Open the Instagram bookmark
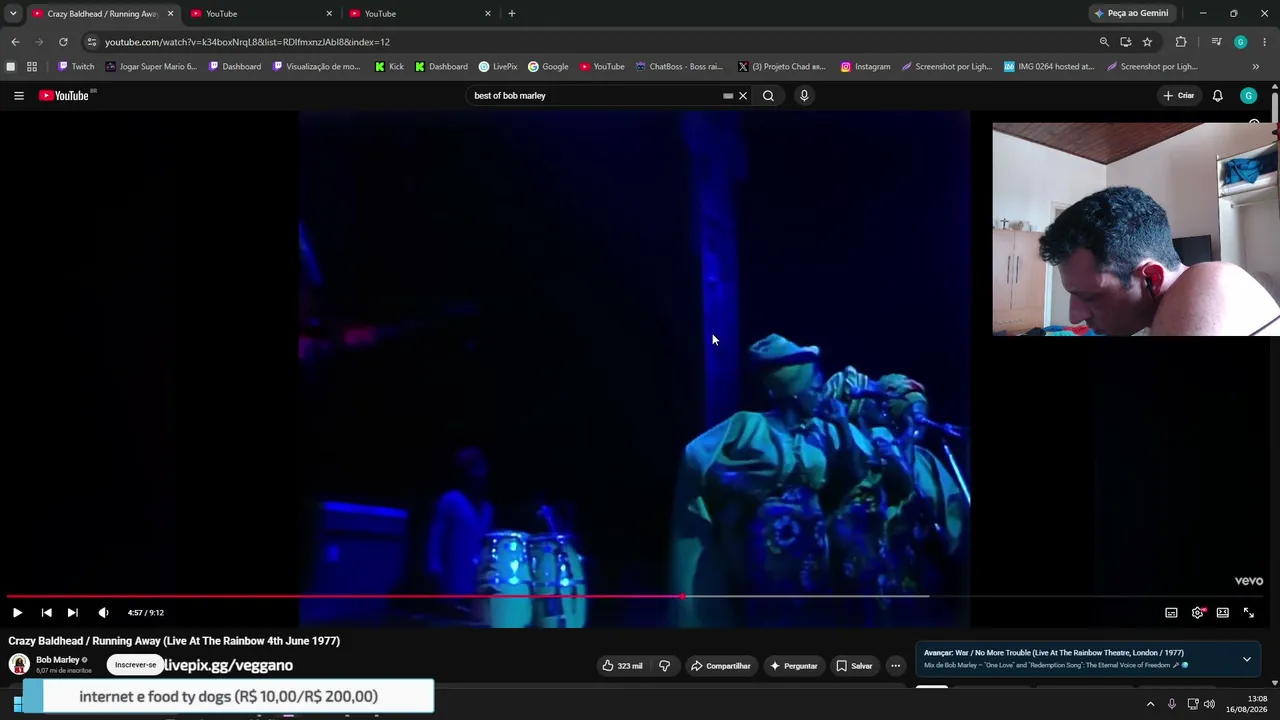The height and width of the screenshot is (720, 1280). coord(865,67)
